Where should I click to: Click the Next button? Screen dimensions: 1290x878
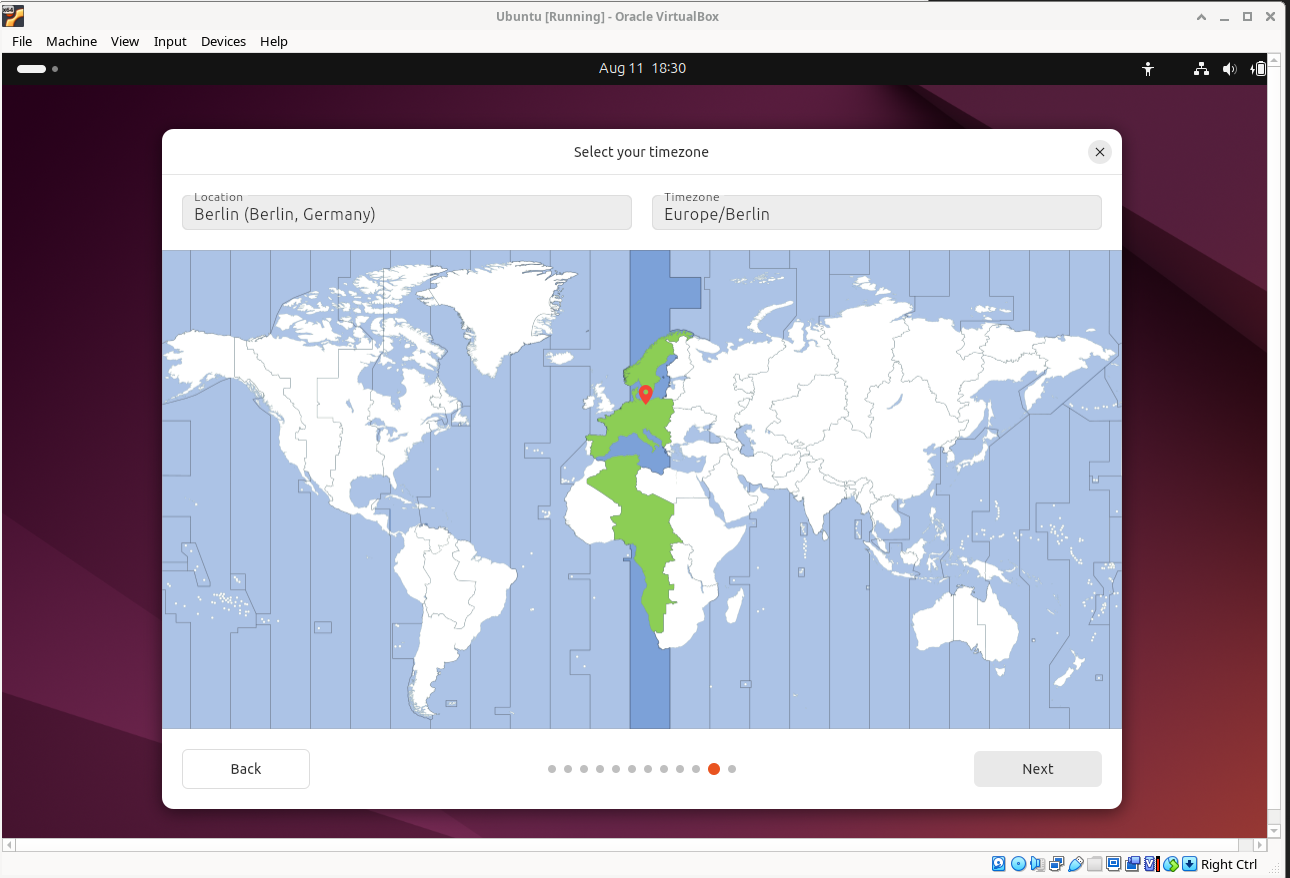(1037, 769)
